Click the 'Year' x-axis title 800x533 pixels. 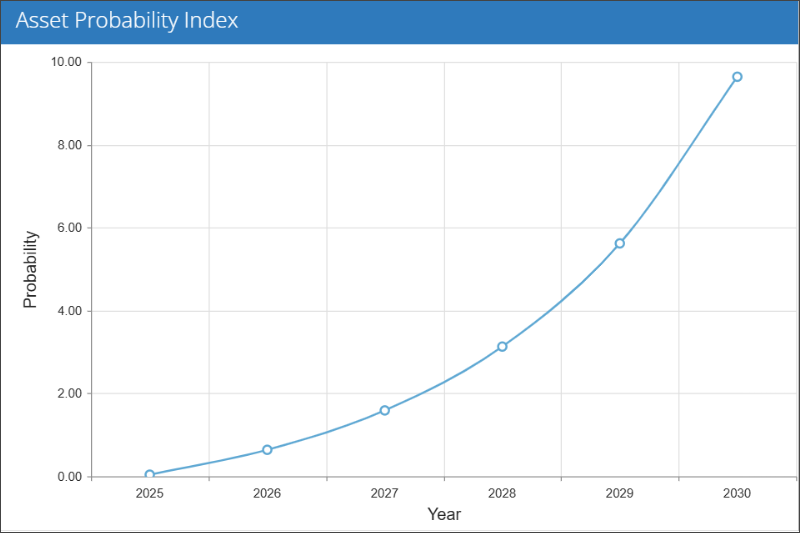(444, 514)
